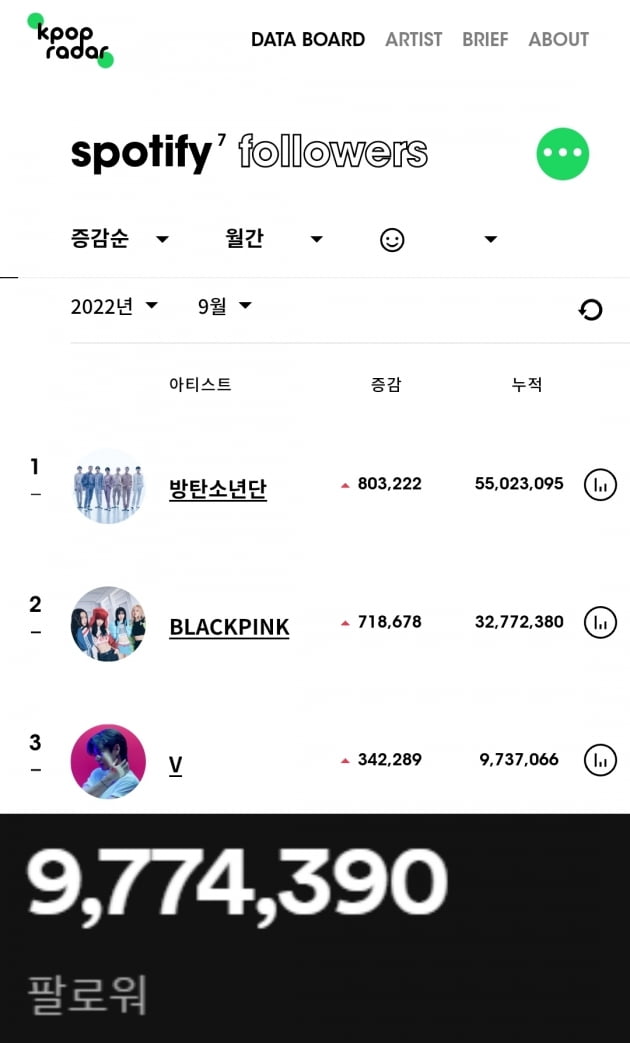Click the smiley face filter icon
The height and width of the screenshot is (1043, 630).
[392, 240]
